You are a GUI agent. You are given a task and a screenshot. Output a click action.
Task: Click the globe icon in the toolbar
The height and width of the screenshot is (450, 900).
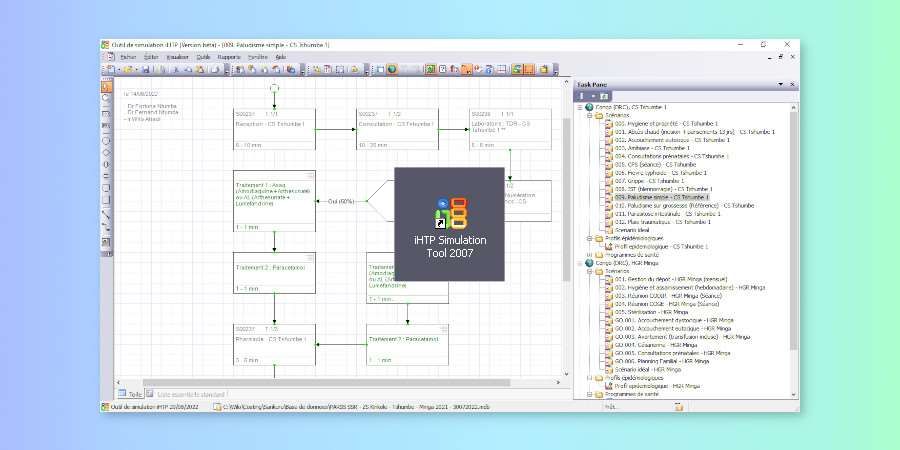392,69
